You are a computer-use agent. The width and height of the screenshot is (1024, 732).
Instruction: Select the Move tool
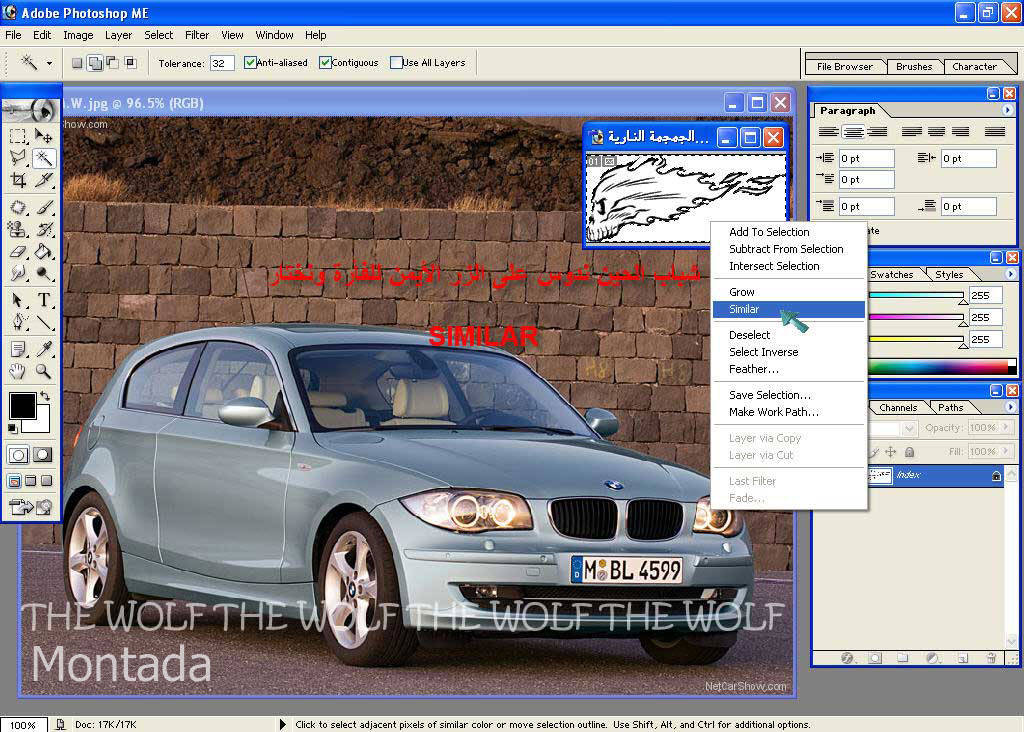pos(43,136)
